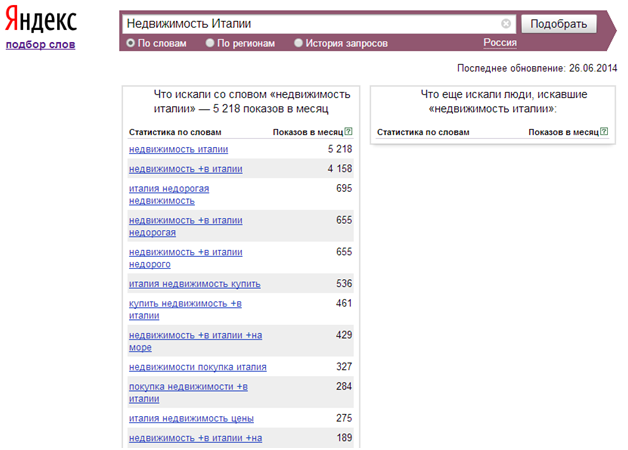
Task: Select the 'По словам' radio button
Action: click(x=131, y=43)
